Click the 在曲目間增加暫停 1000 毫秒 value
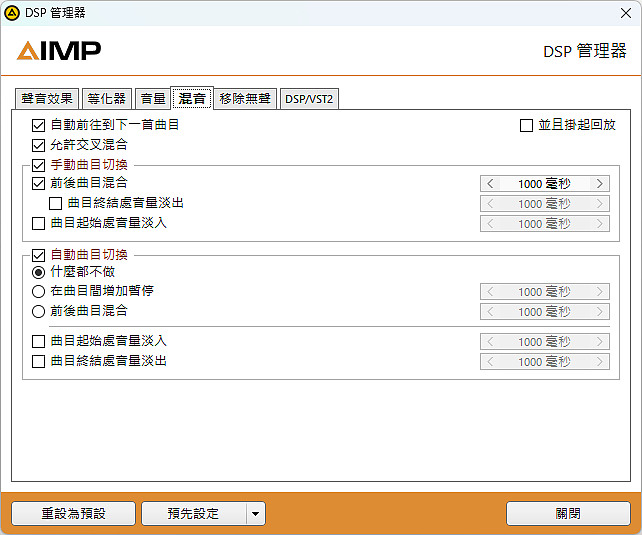642x535 pixels. [545, 291]
